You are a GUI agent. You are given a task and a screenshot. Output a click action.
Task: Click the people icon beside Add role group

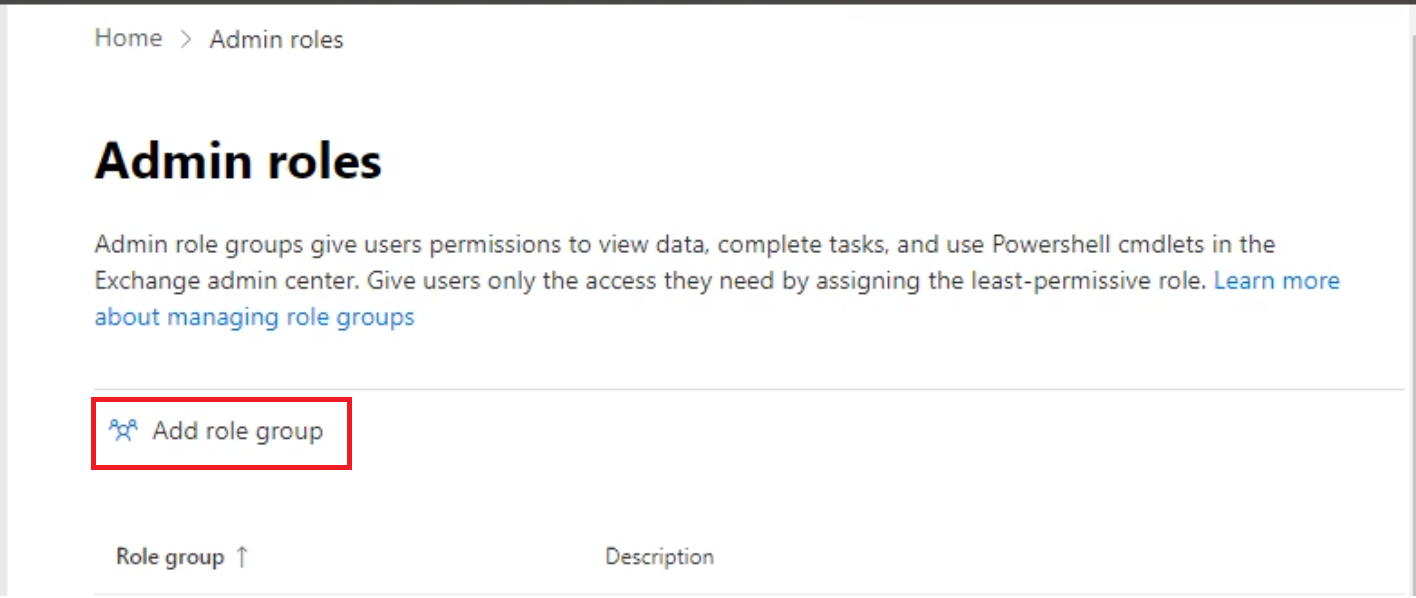pyautogui.click(x=122, y=431)
